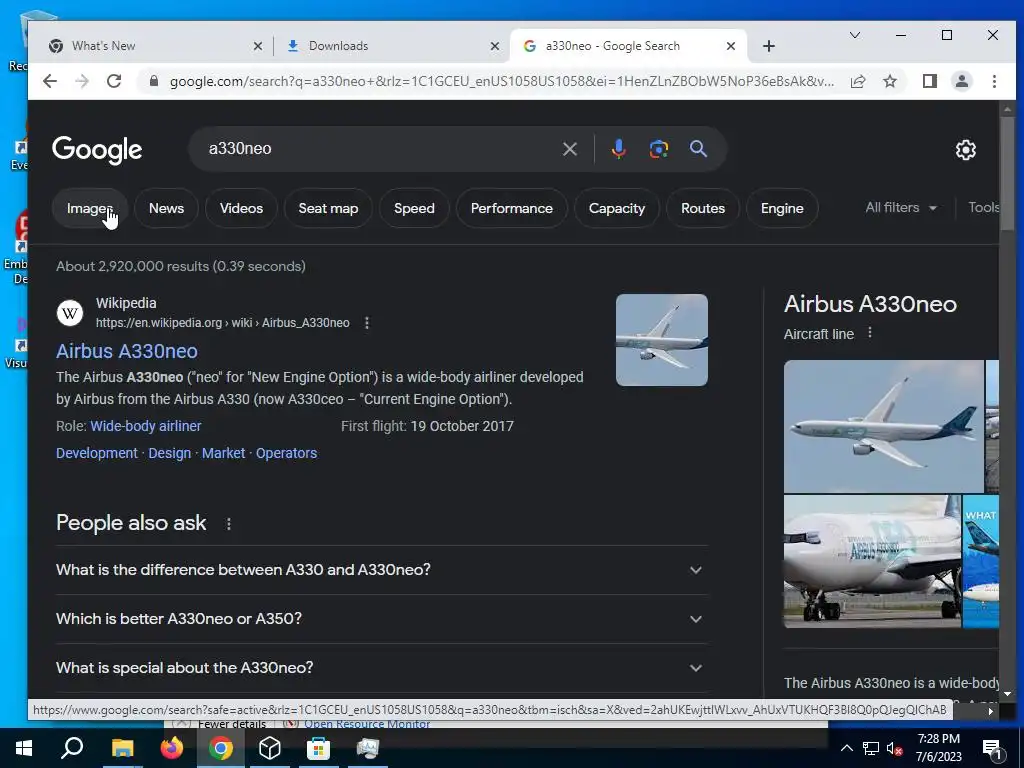Search by image with Google Lens
1024x768 pixels.
pyautogui.click(x=658, y=149)
